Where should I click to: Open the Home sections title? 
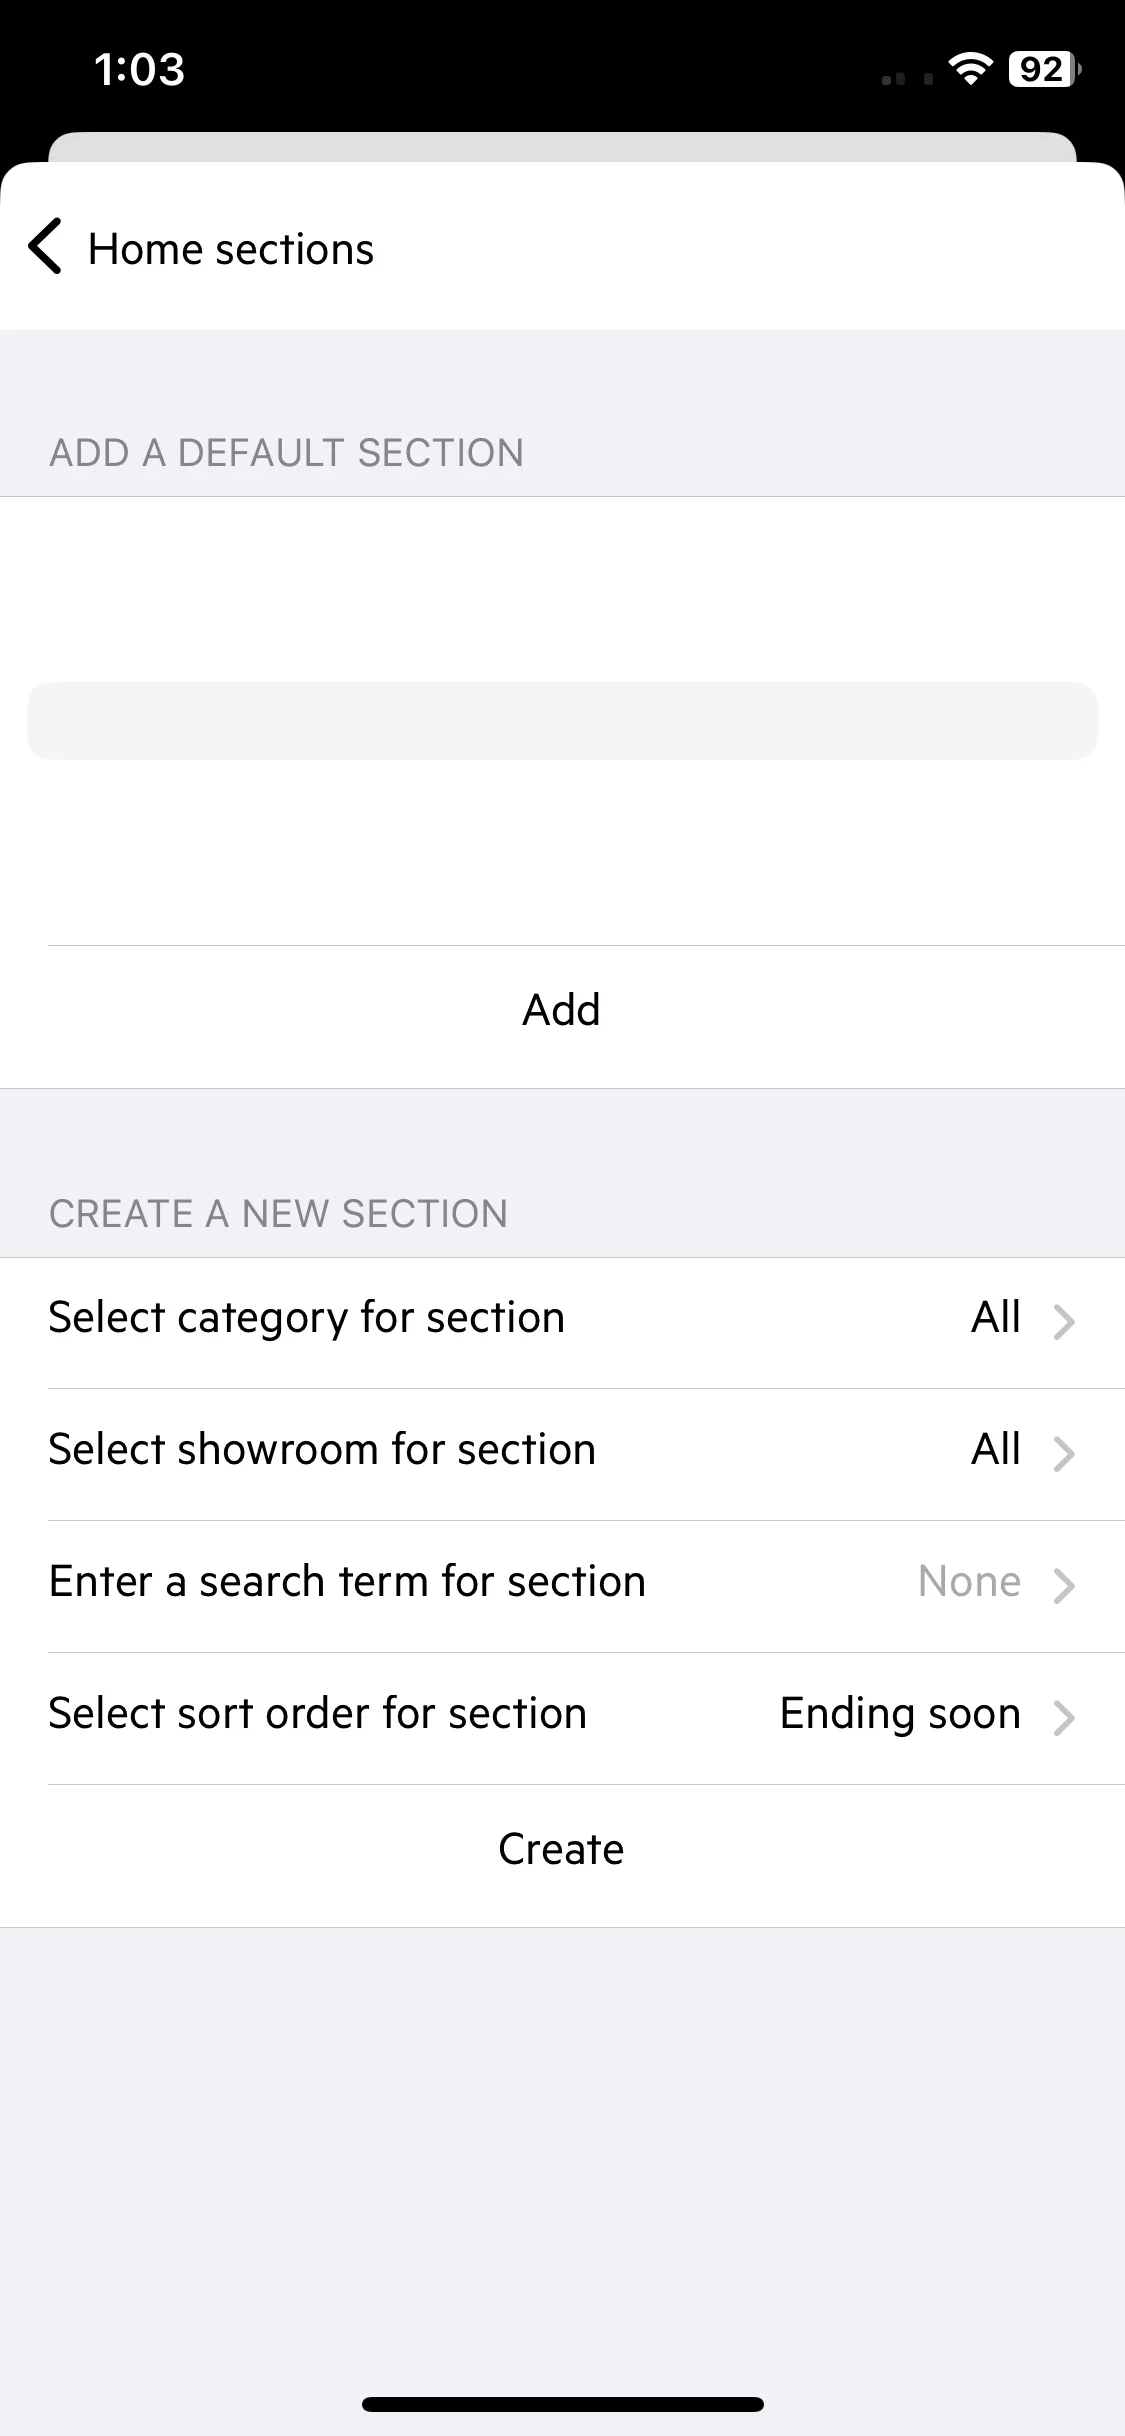(x=231, y=249)
